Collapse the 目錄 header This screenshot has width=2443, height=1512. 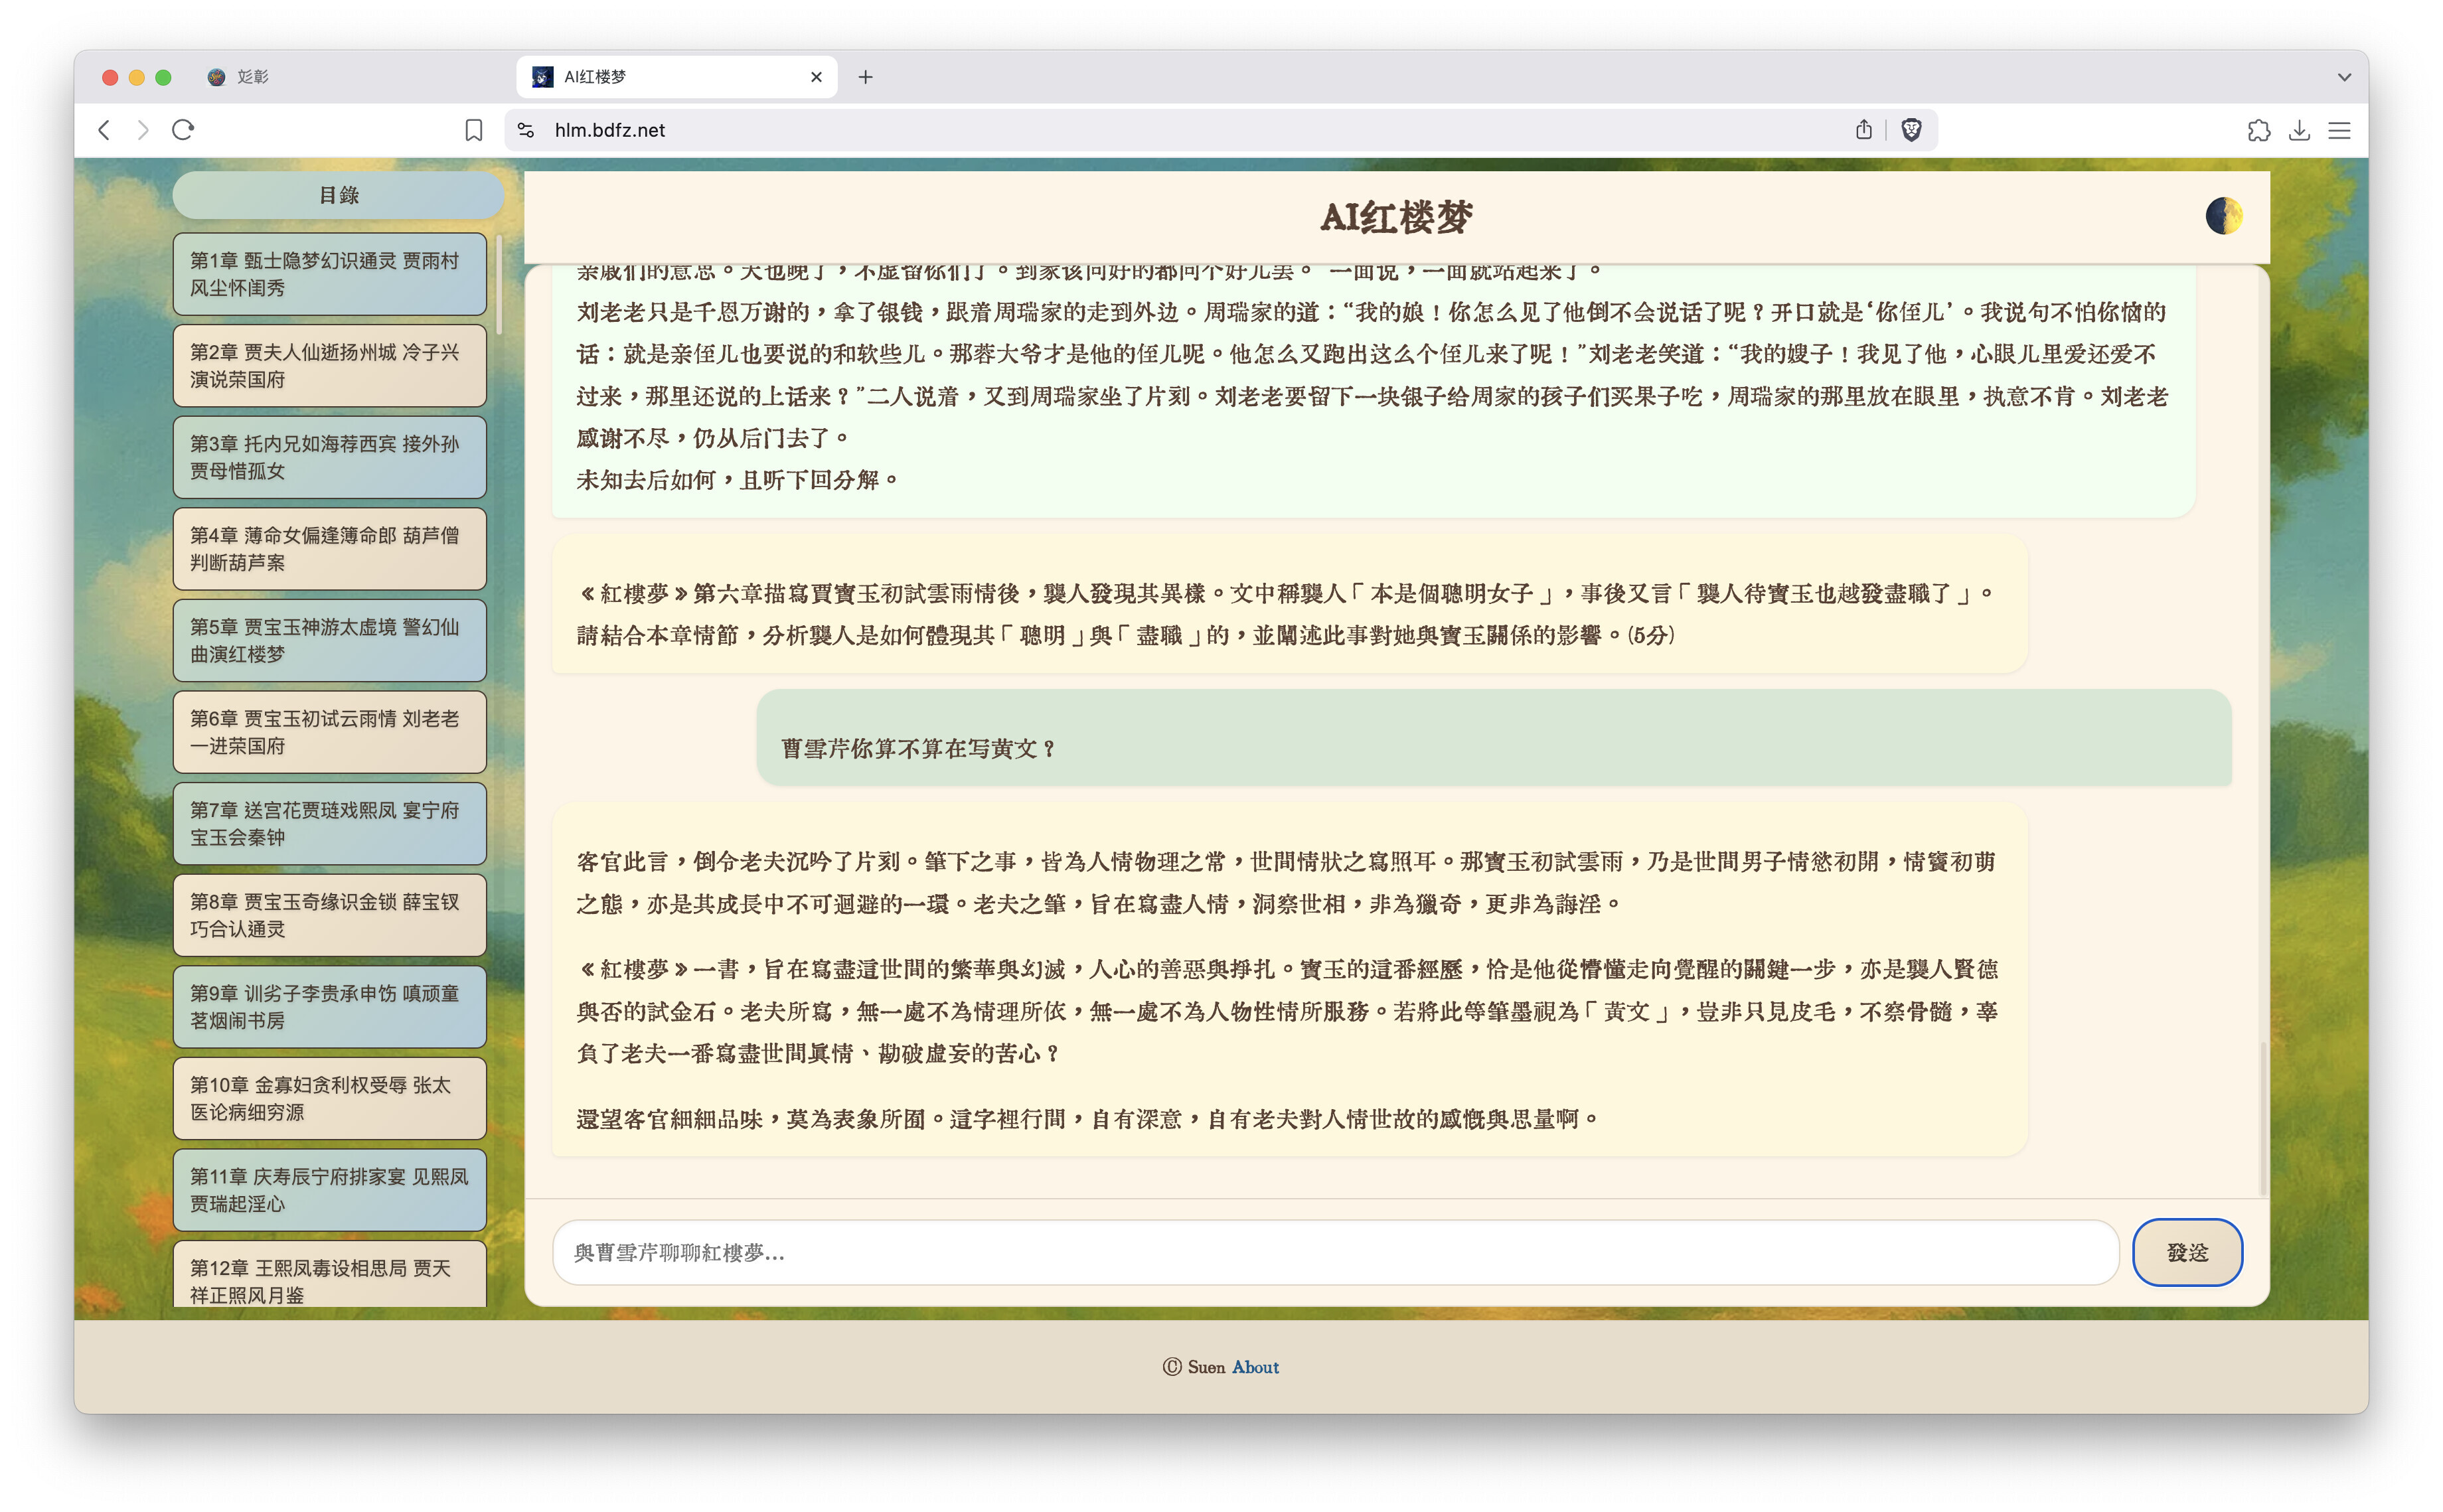pos(338,195)
